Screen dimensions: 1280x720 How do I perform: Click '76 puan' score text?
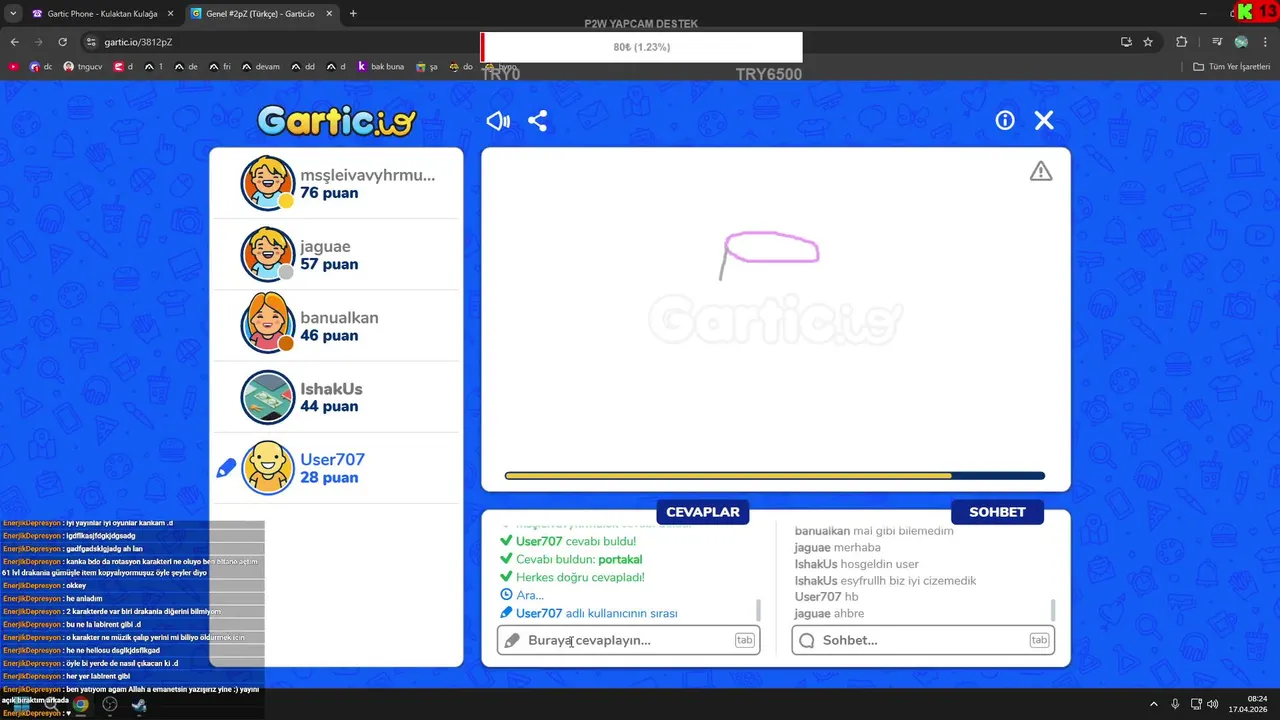[329, 193]
